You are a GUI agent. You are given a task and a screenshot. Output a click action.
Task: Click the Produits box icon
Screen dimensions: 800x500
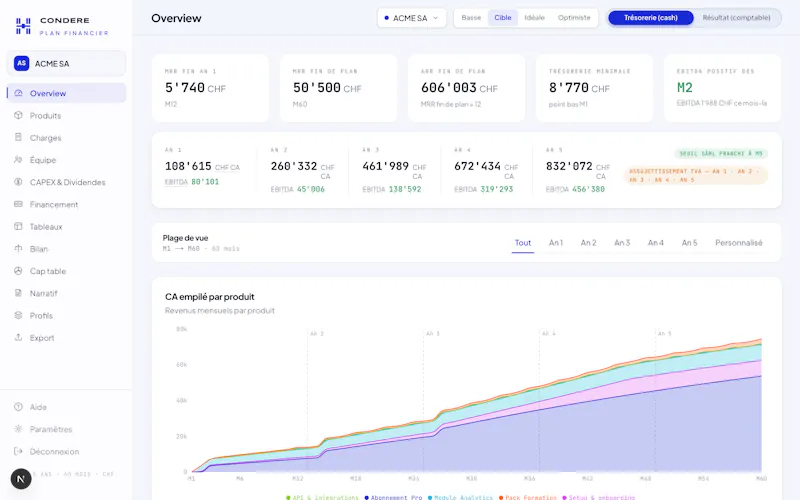click(18, 115)
